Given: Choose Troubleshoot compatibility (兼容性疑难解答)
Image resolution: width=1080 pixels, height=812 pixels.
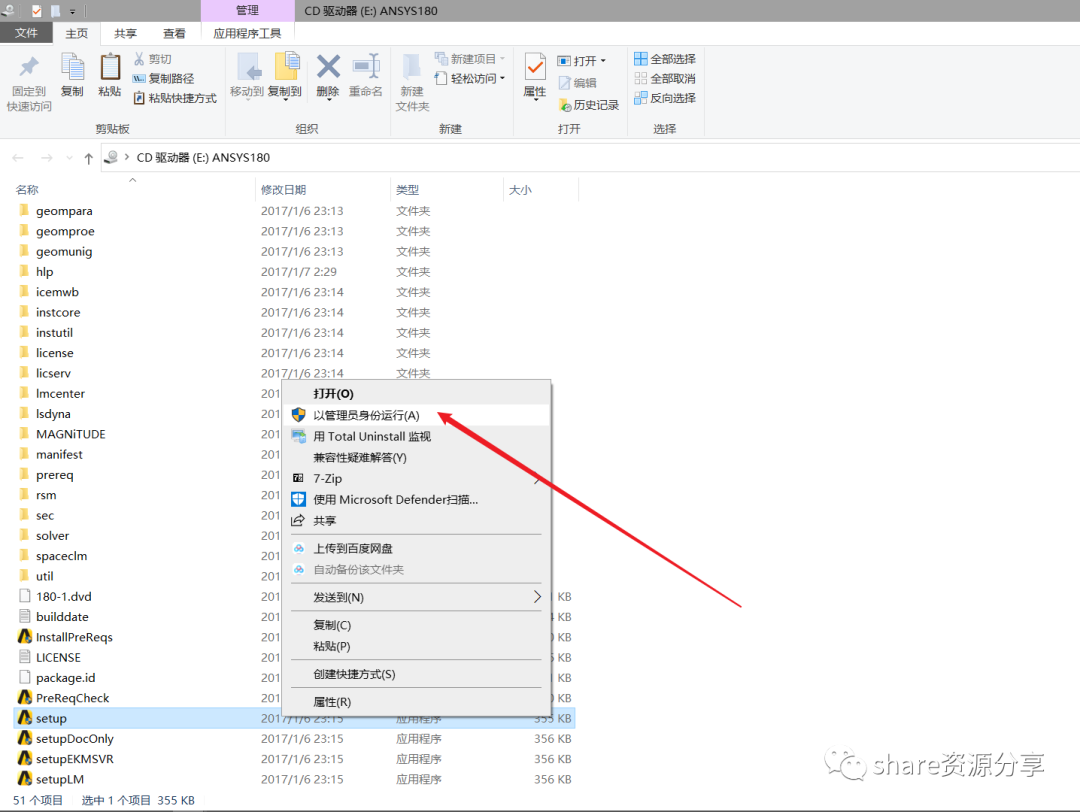Looking at the screenshot, I should coord(416,457).
